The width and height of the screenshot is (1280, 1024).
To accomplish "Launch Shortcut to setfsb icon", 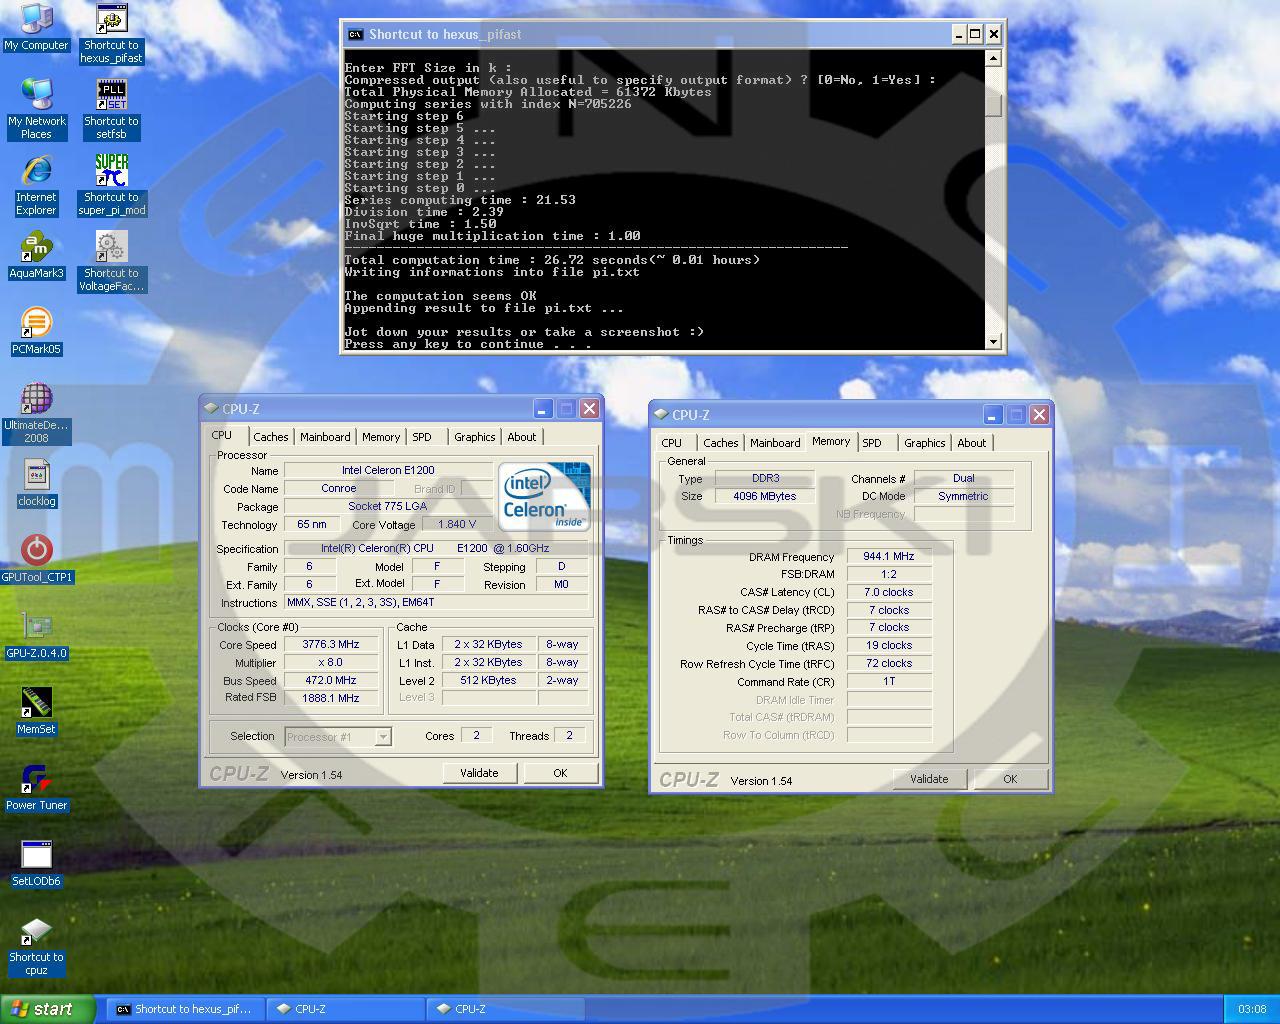I will tap(112, 108).
